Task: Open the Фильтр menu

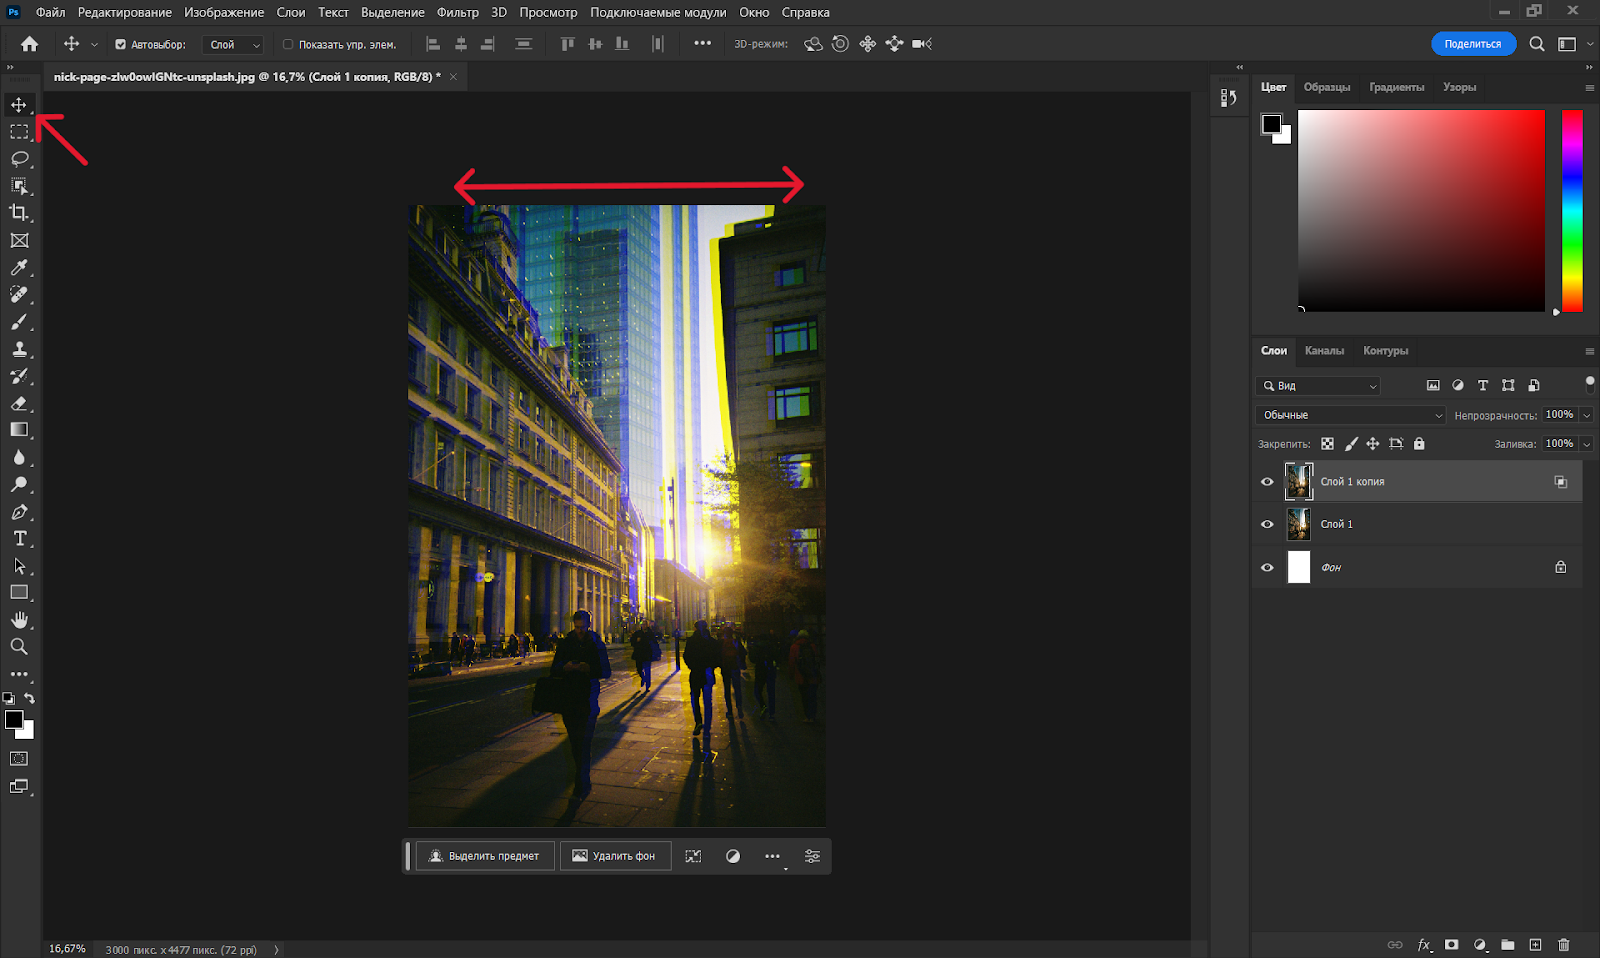Action: 456,12
